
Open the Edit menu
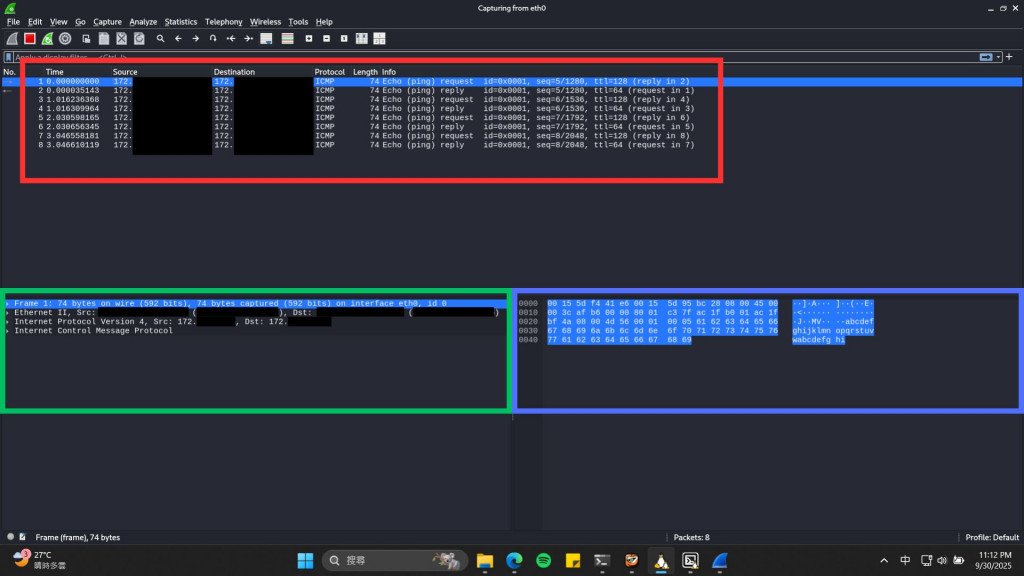[35, 22]
